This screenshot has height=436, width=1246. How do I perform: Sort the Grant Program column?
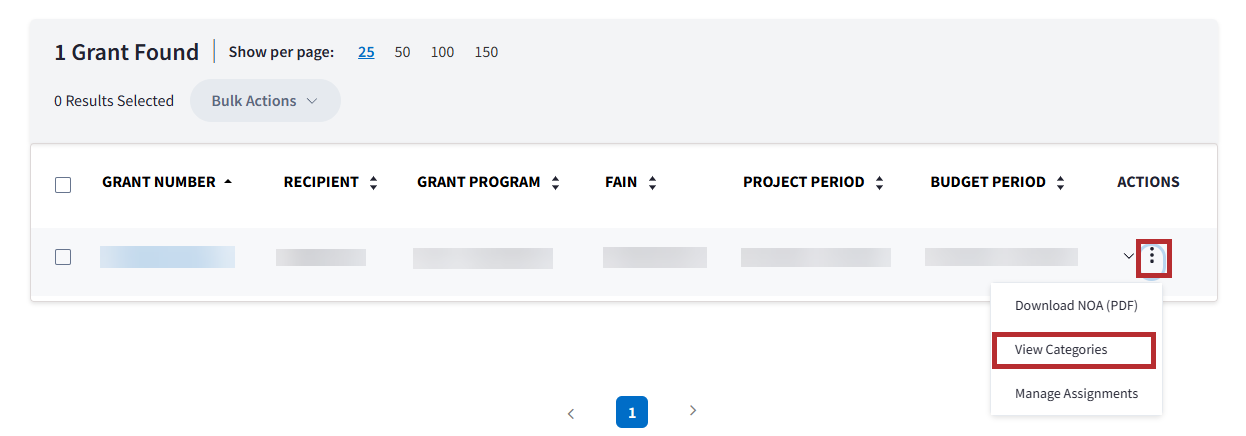tap(555, 183)
